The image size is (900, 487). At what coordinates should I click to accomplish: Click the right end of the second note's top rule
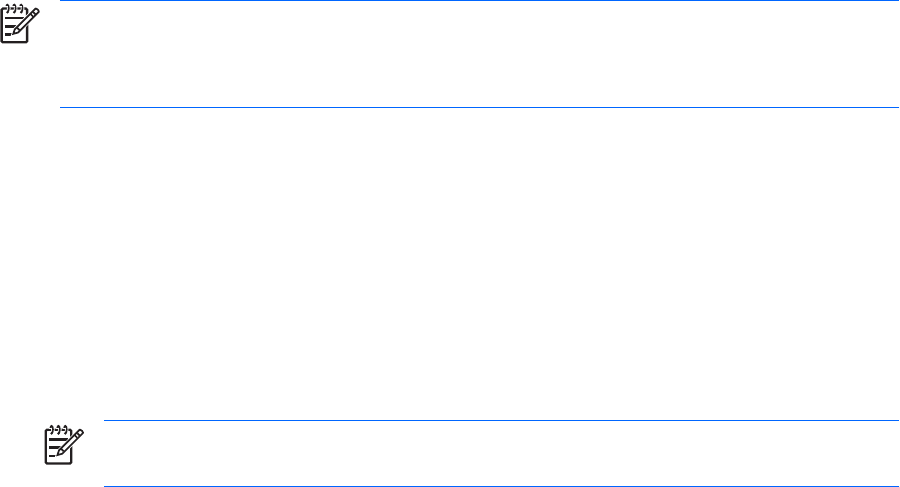click(895, 421)
